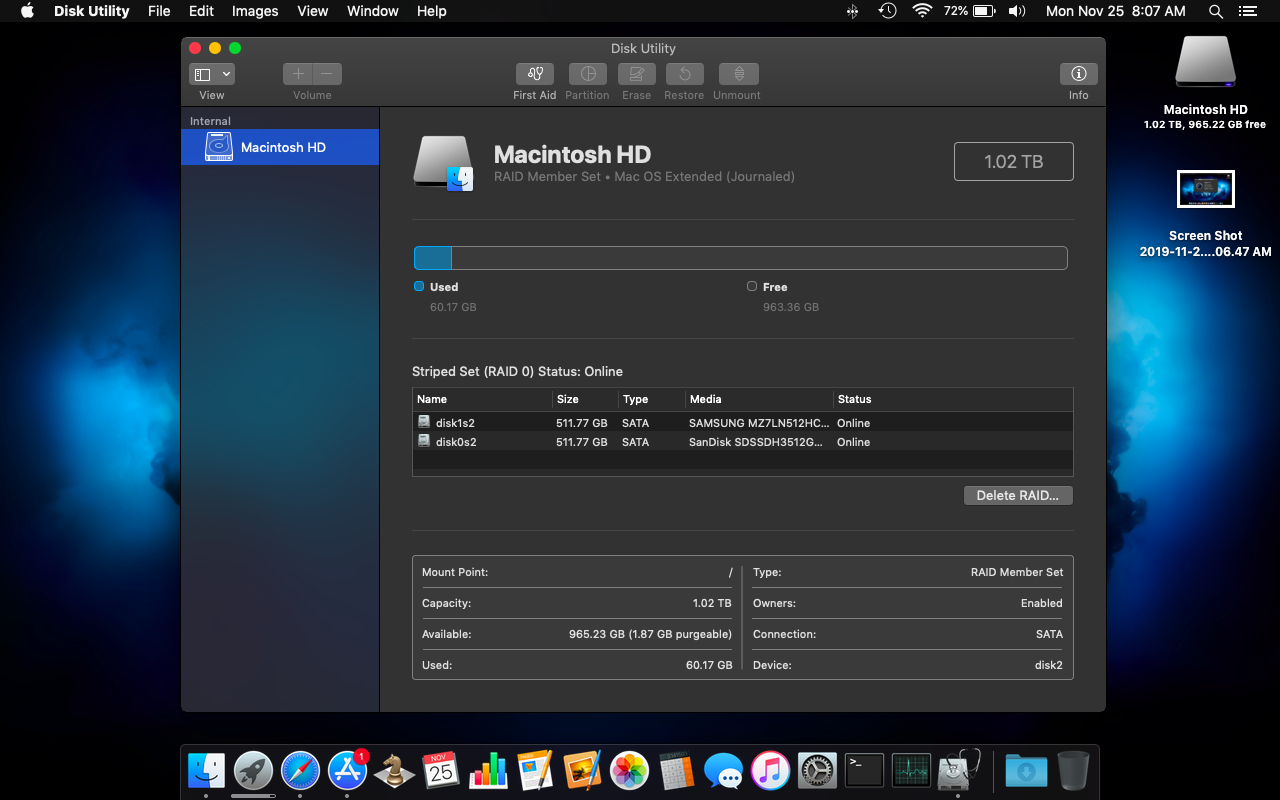Sort by the Name column header

click(482, 399)
